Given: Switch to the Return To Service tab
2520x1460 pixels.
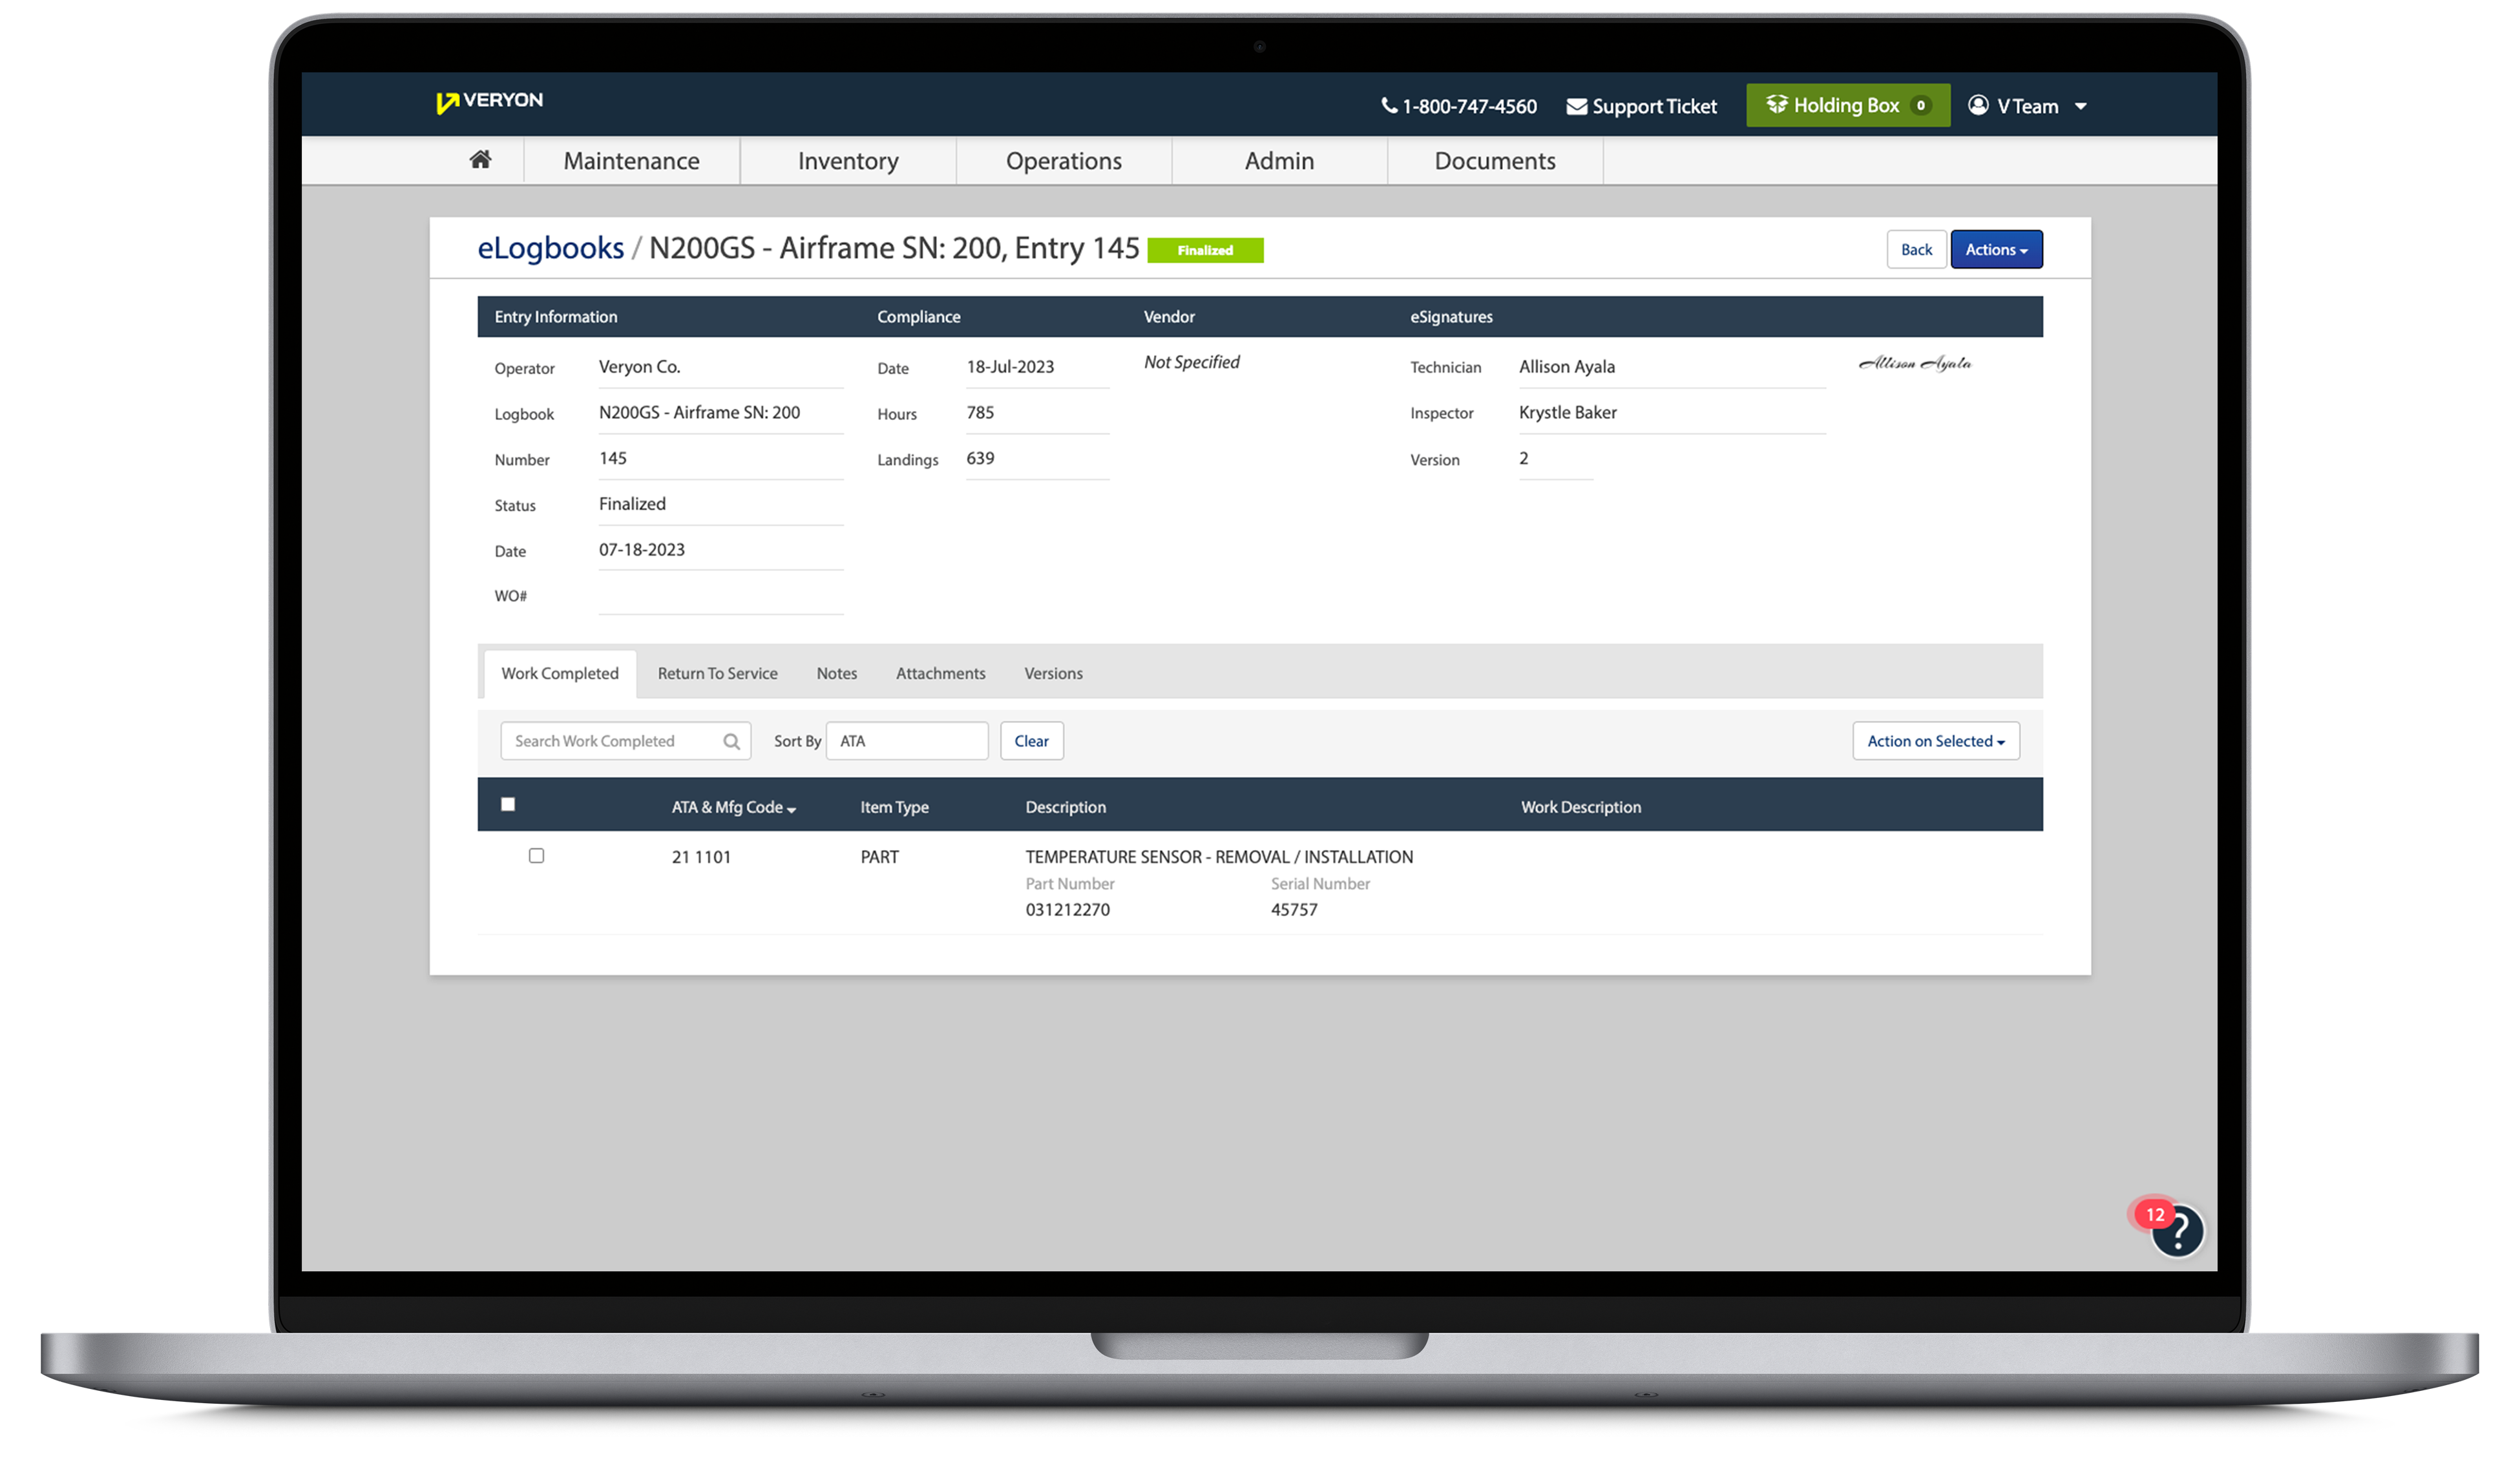Looking at the screenshot, I should pyautogui.click(x=717, y=674).
